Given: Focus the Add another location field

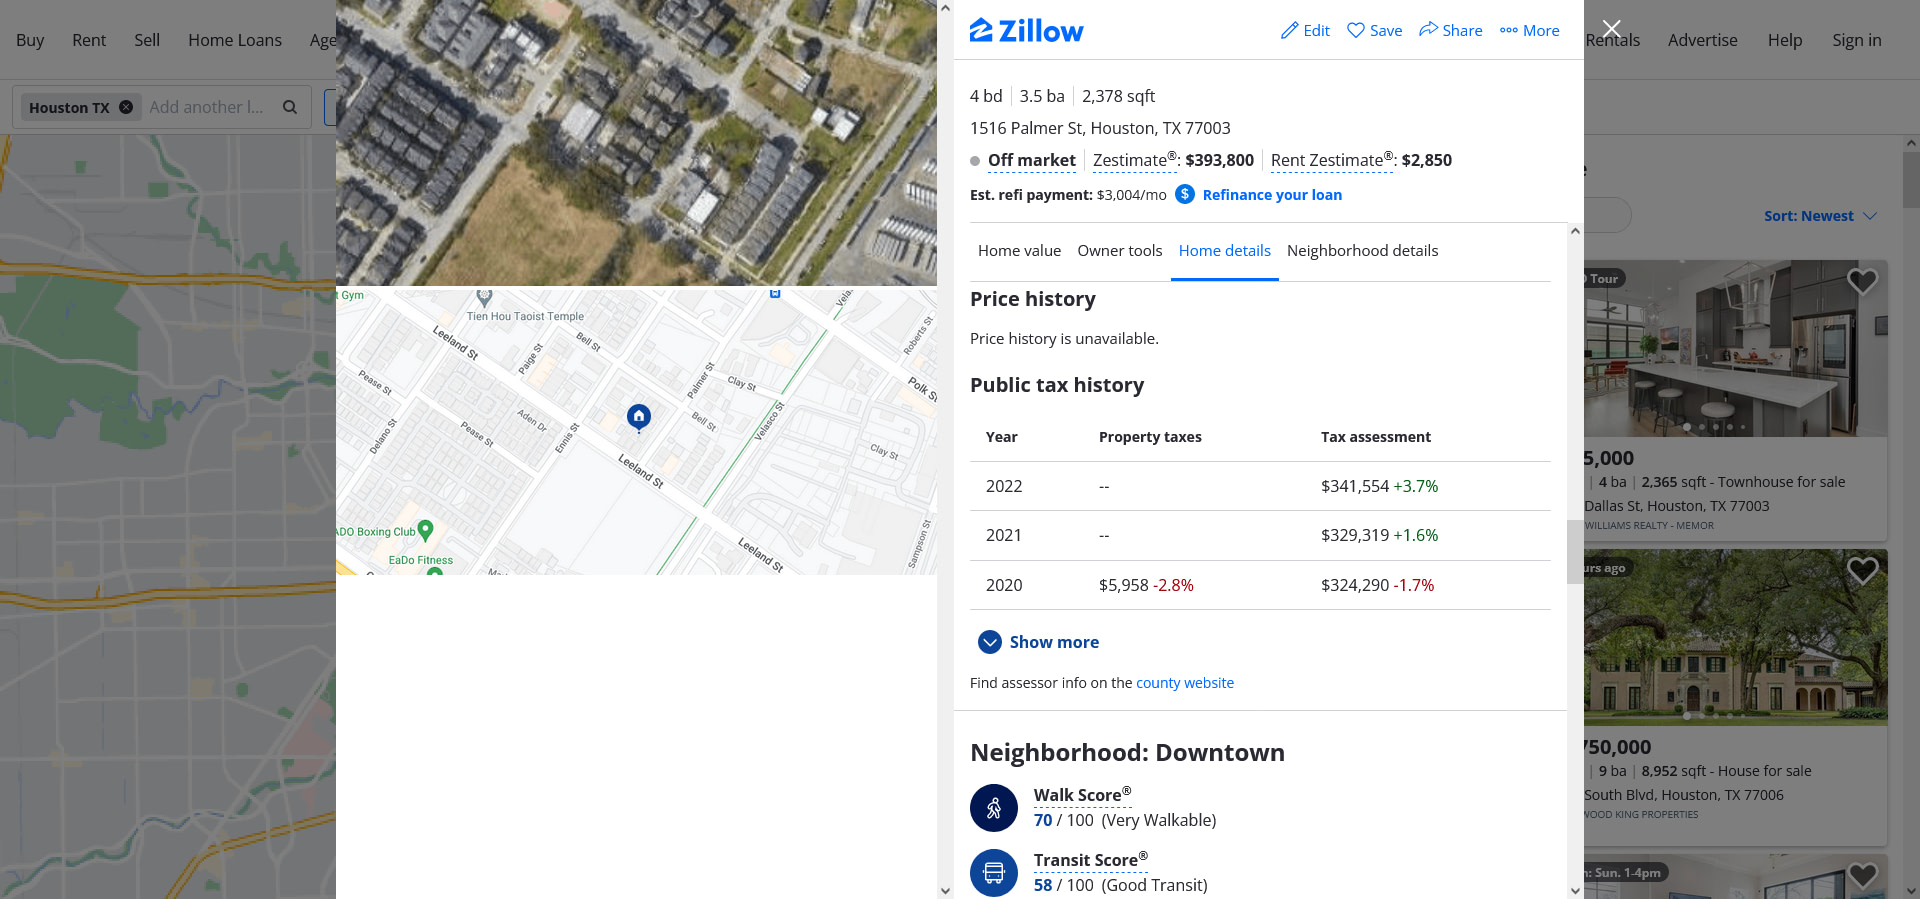Looking at the screenshot, I should tap(207, 107).
